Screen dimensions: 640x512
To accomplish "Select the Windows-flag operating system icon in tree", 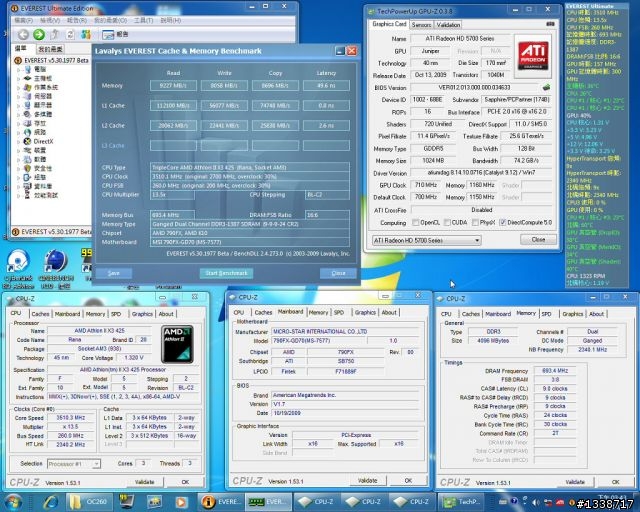I will (x=27, y=87).
